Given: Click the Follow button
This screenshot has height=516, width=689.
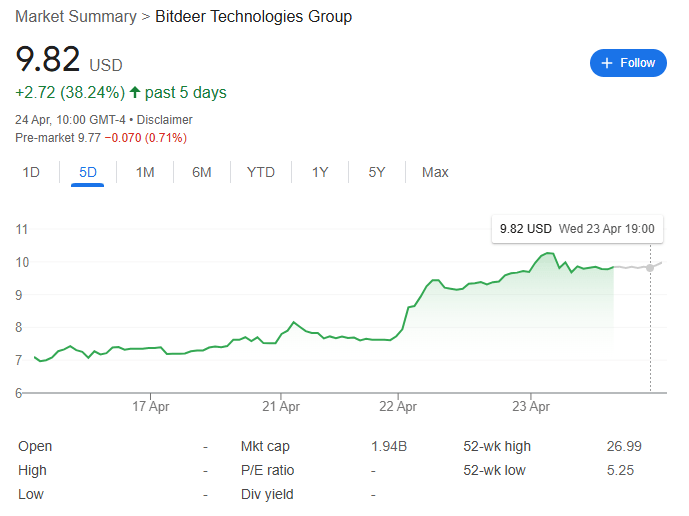Looking at the screenshot, I should pyautogui.click(x=628, y=63).
